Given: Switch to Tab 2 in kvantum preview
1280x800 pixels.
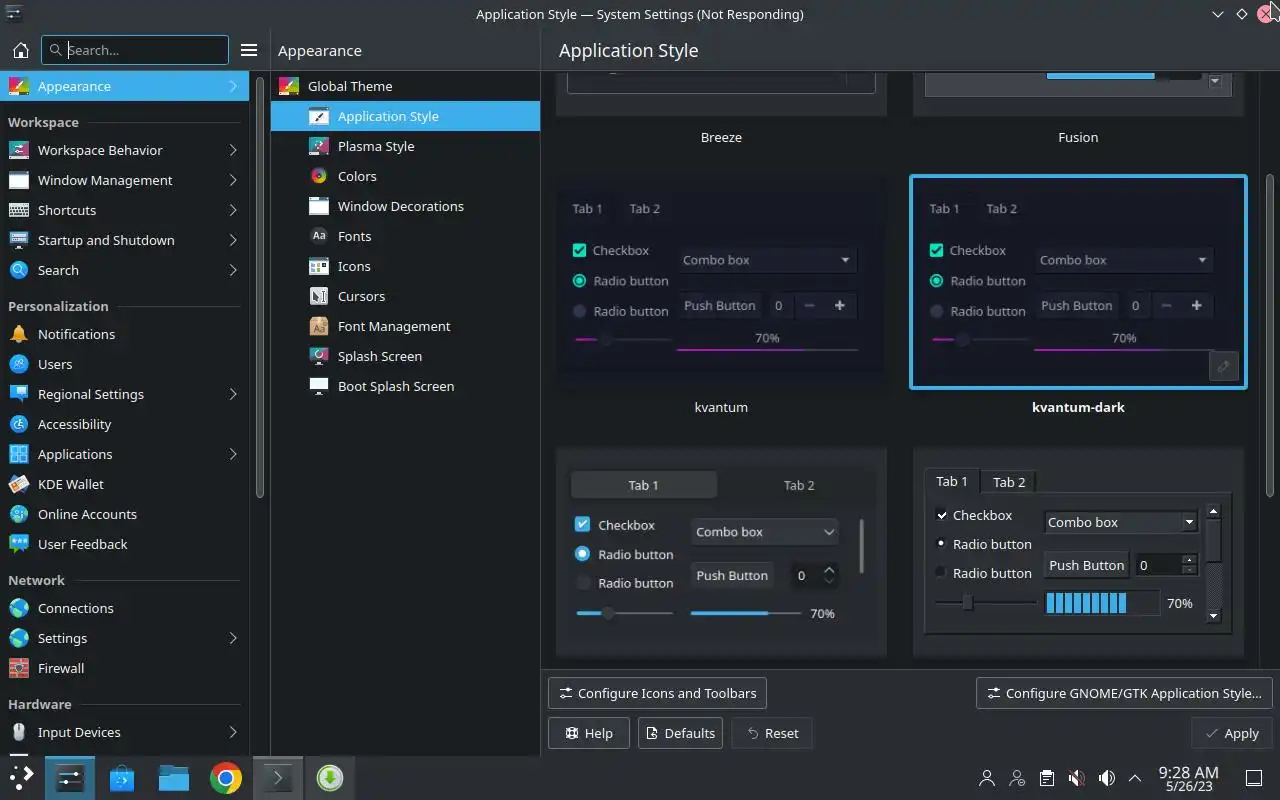Looking at the screenshot, I should pos(645,209).
